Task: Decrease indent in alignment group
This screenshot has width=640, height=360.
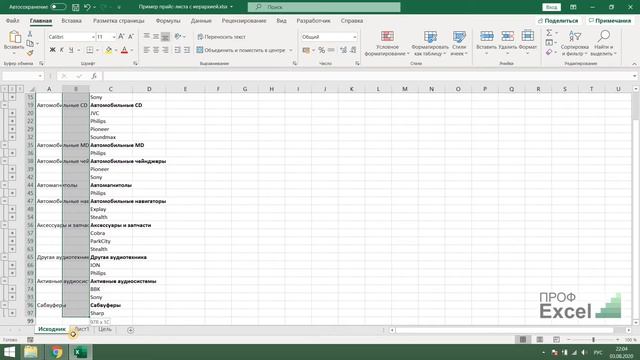Action: coord(178,50)
